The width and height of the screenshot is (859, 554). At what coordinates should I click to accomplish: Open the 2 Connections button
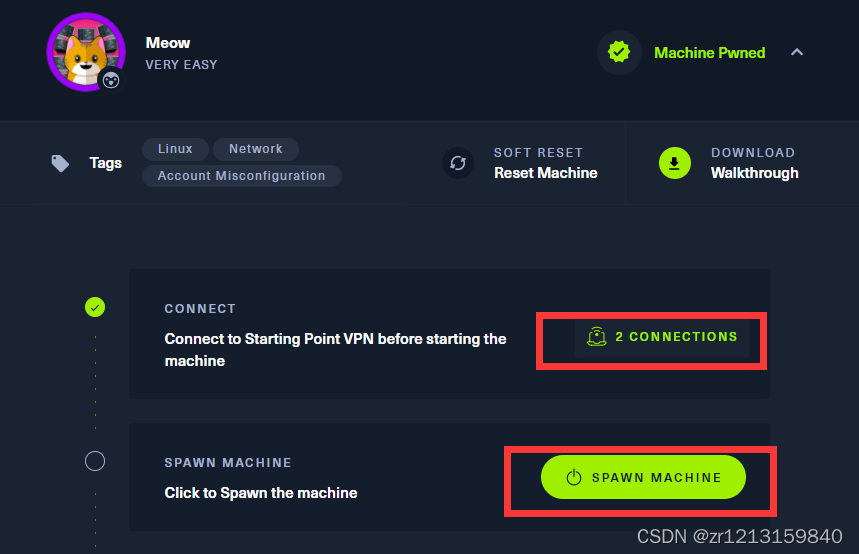click(x=662, y=336)
